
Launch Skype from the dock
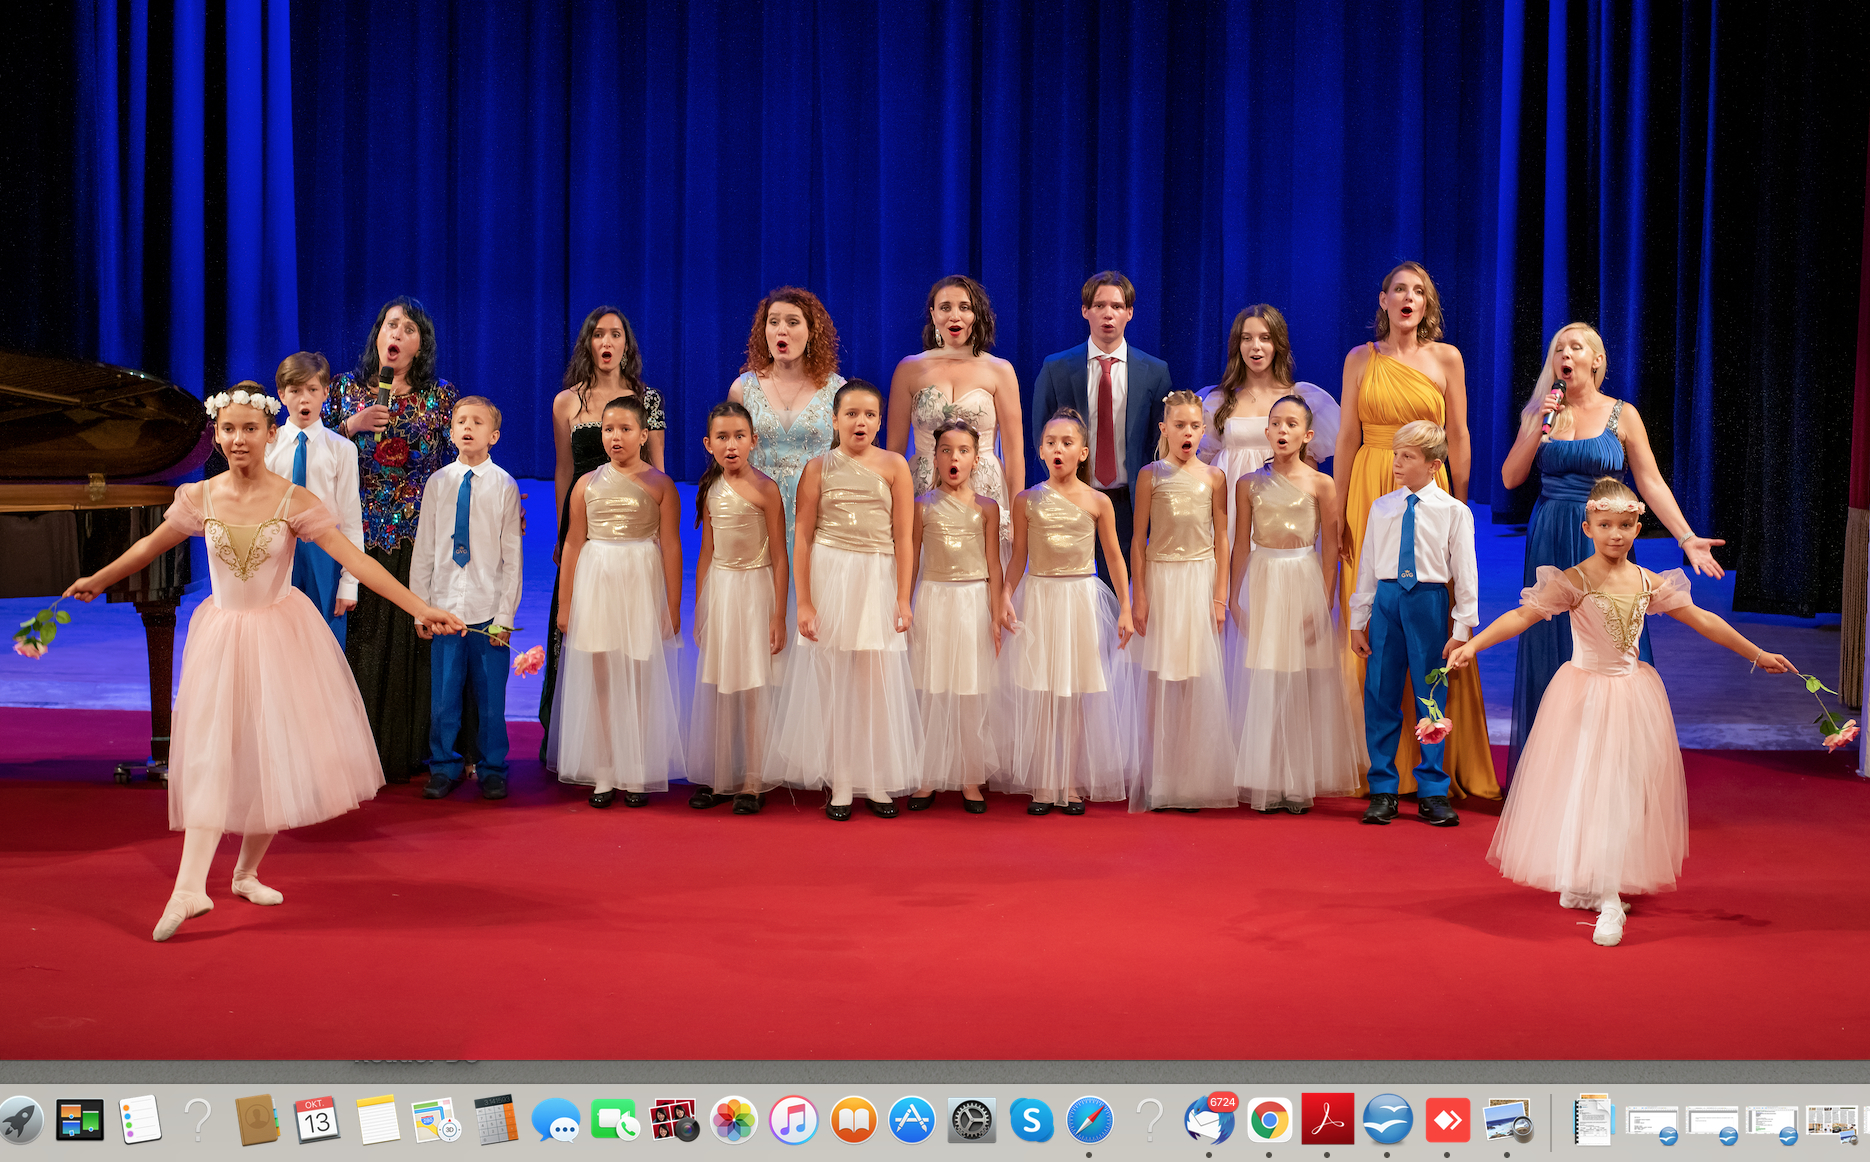coord(1031,1120)
